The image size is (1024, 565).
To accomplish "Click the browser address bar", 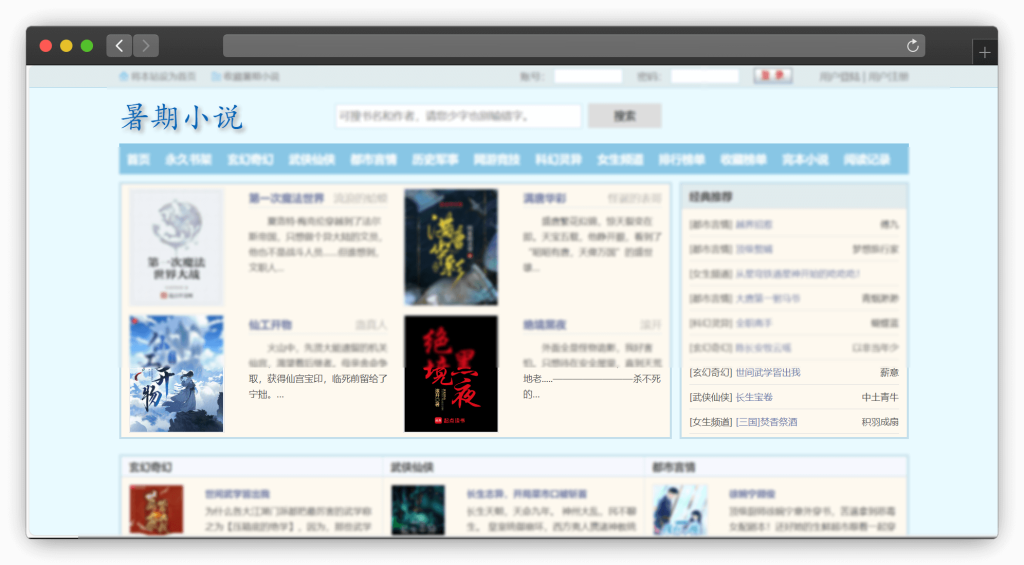I will 573,46.
